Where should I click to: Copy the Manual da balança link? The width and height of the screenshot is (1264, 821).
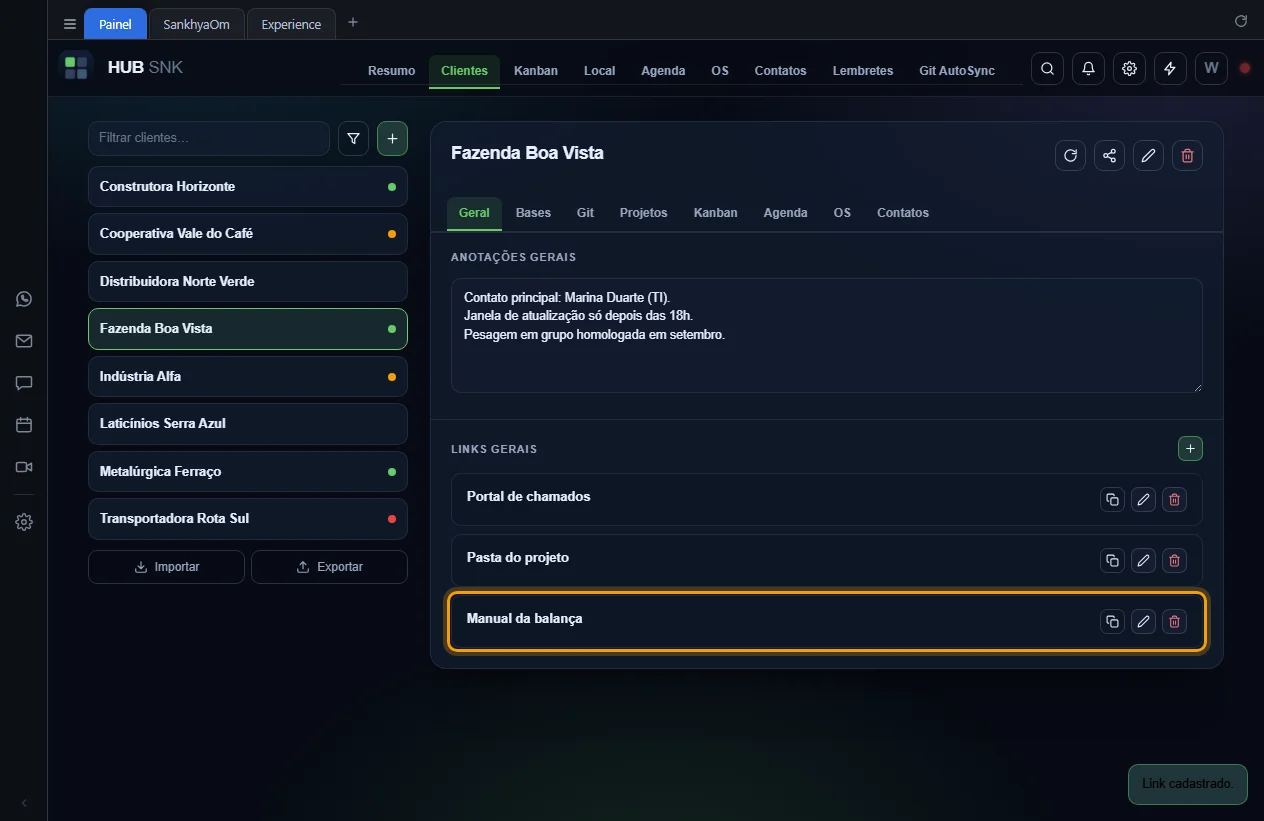point(1112,621)
